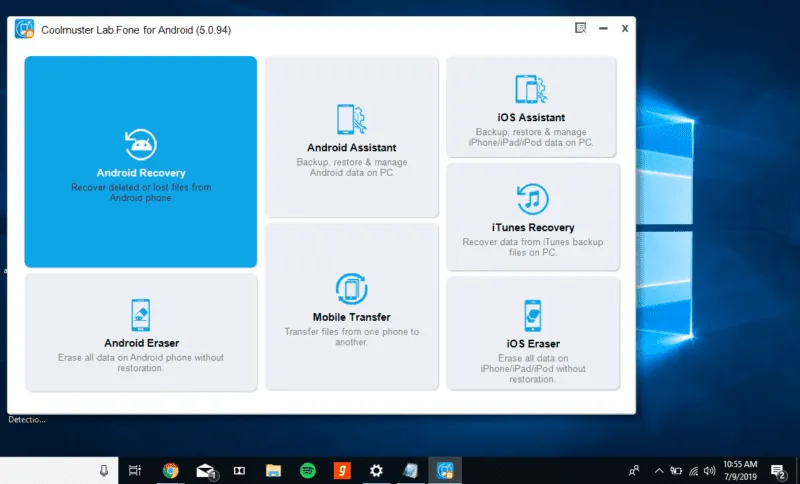Open the Action Center notifications icon
Screen dimensions: 800x484
pyautogui.click(x=778, y=471)
